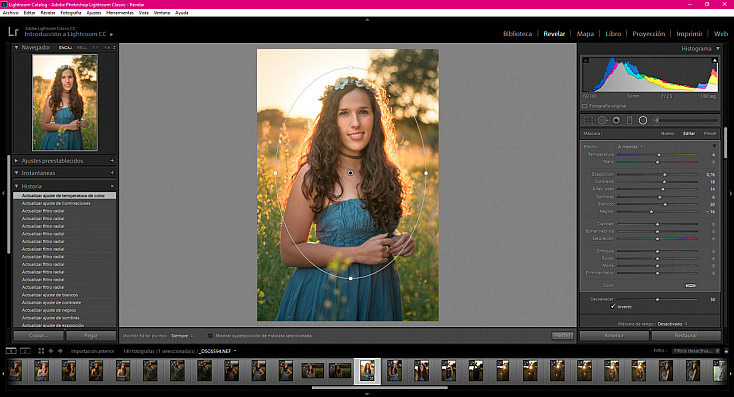The width and height of the screenshot is (734, 397).
Task: Toggle Fotografía original checkbox
Action: [585, 106]
